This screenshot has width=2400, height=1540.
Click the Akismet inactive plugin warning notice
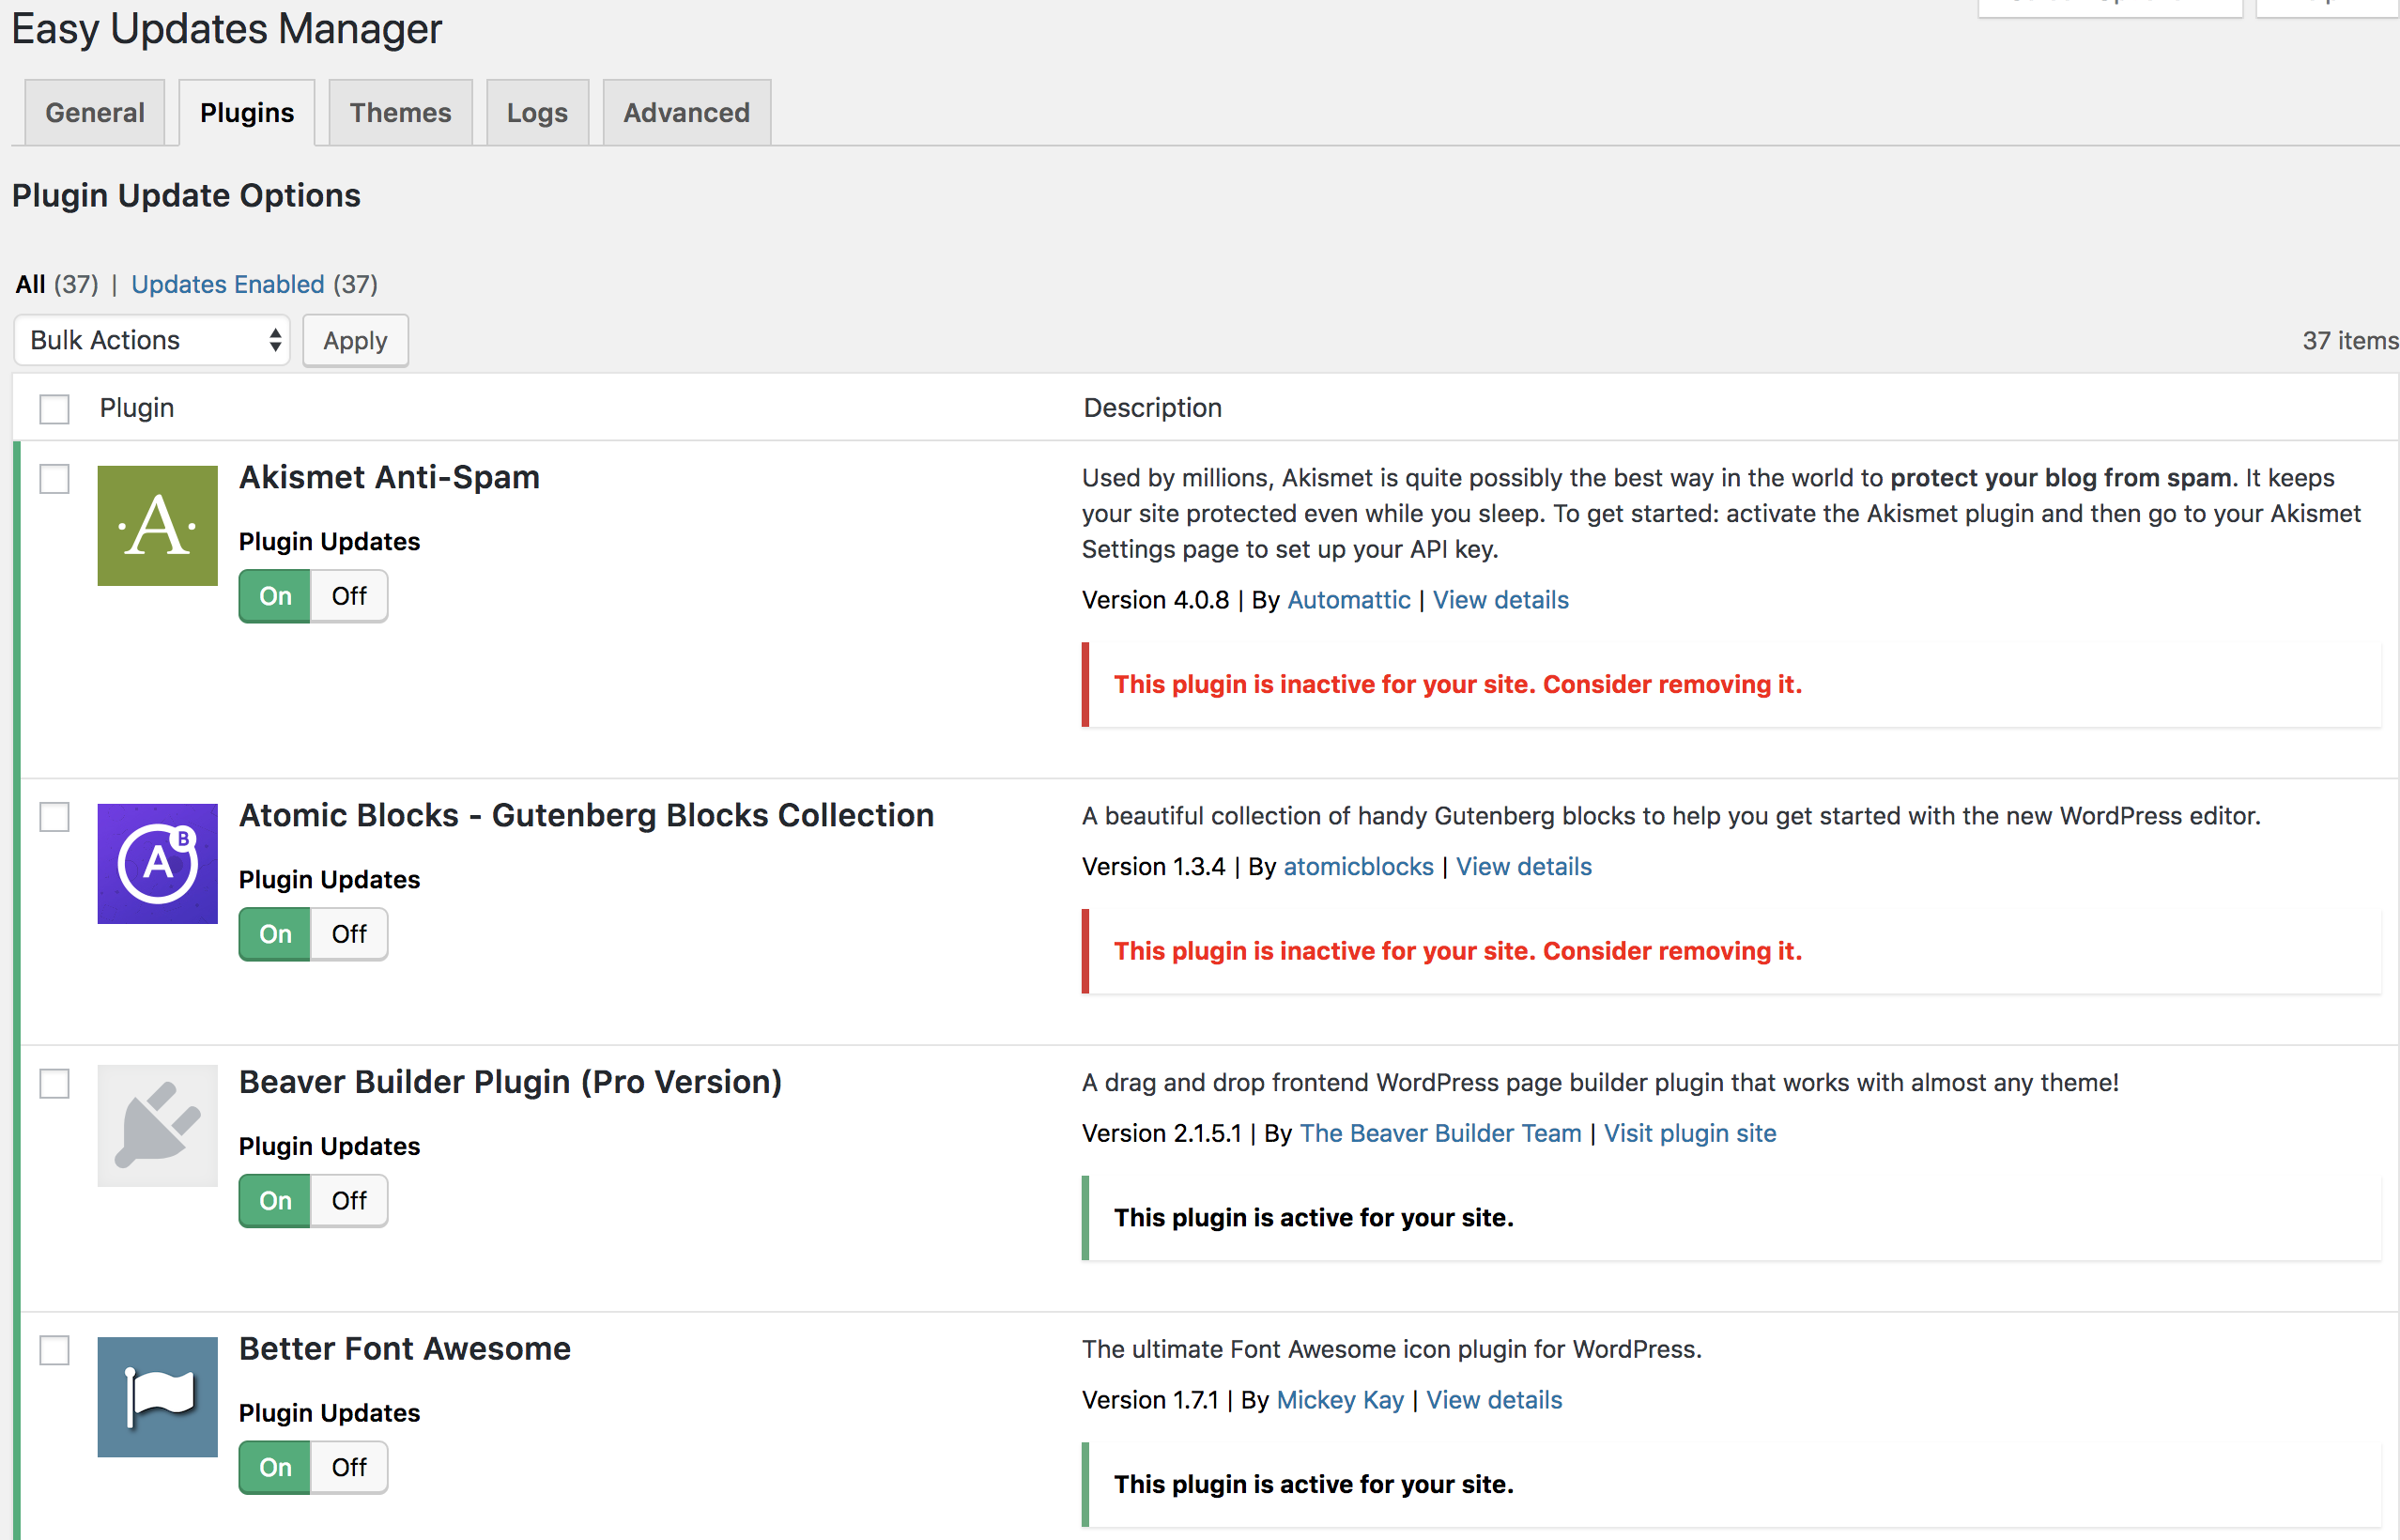[x=1731, y=685]
